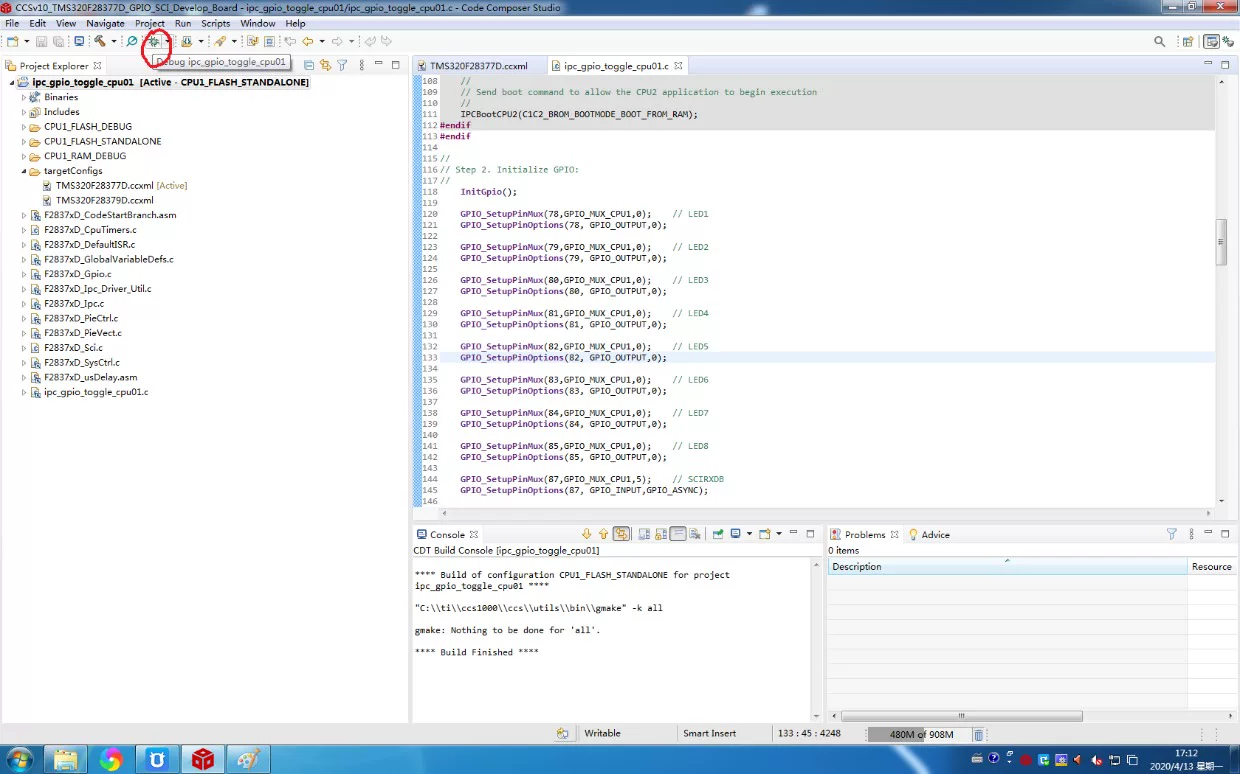Click the Smart Insert status field
This screenshot has height=774, width=1240.
(709, 733)
